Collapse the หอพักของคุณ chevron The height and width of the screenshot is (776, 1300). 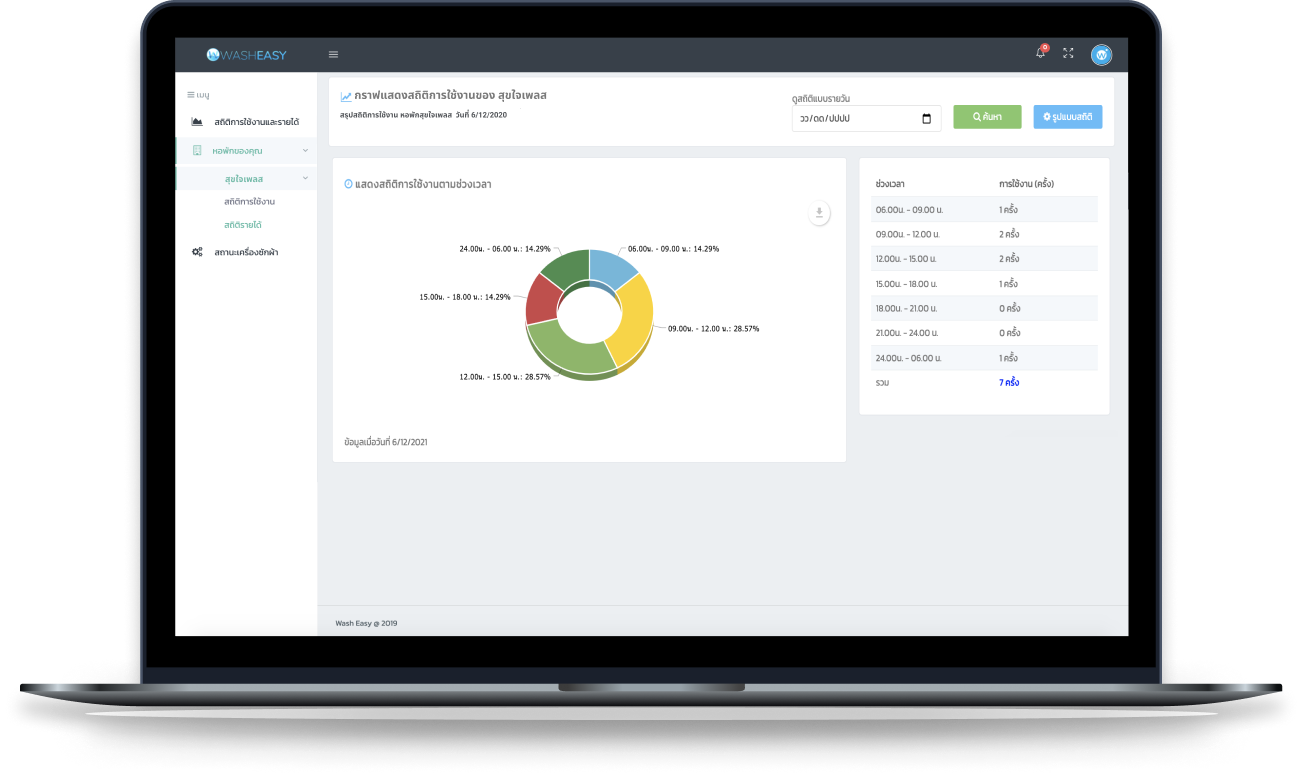(x=305, y=150)
